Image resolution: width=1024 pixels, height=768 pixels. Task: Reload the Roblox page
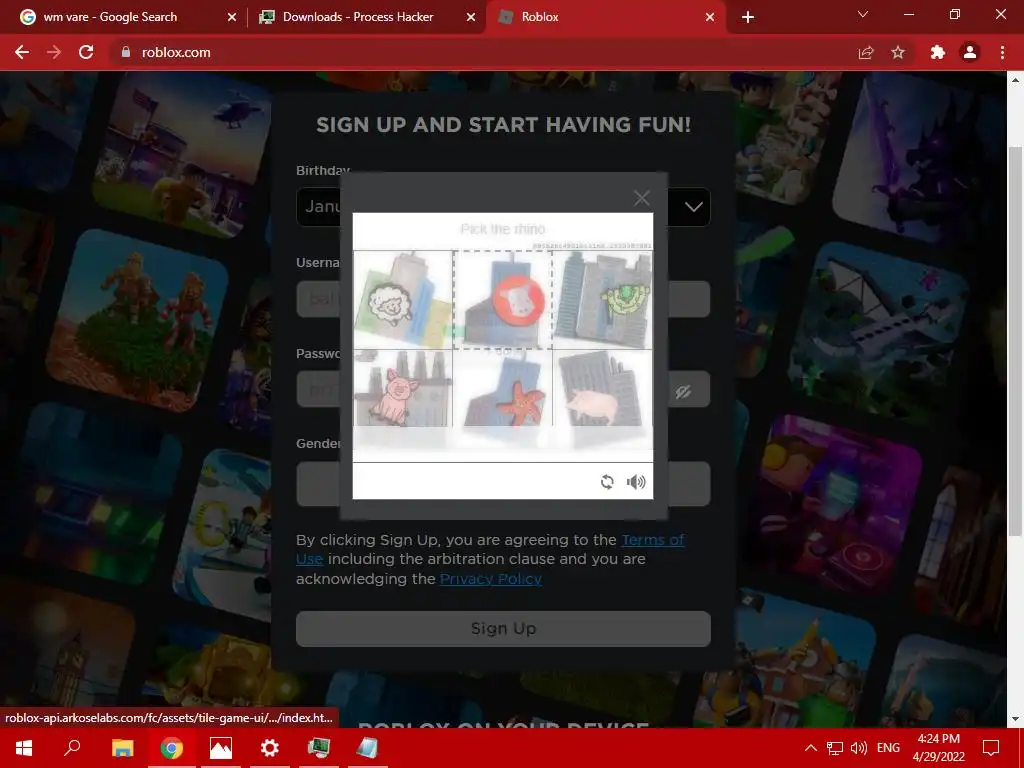click(86, 52)
